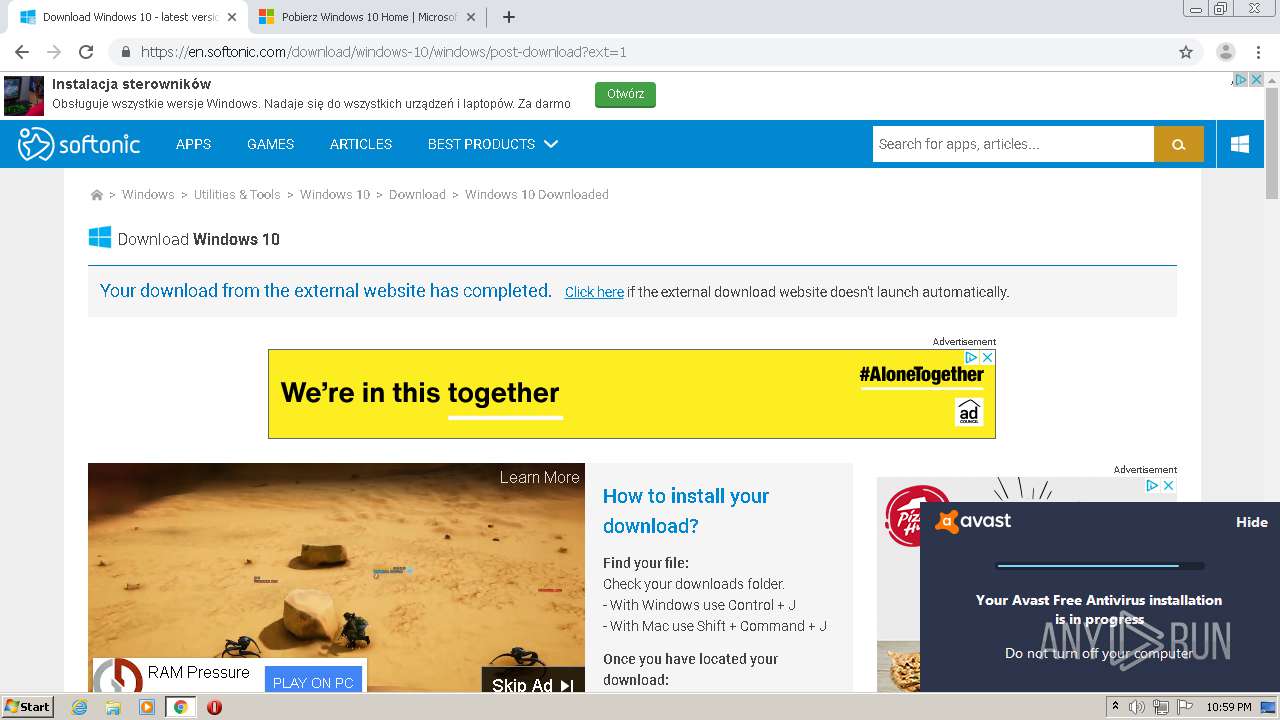Click the Ad Council logo
1280x720 pixels.
pyautogui.click(x=969, y=412)
